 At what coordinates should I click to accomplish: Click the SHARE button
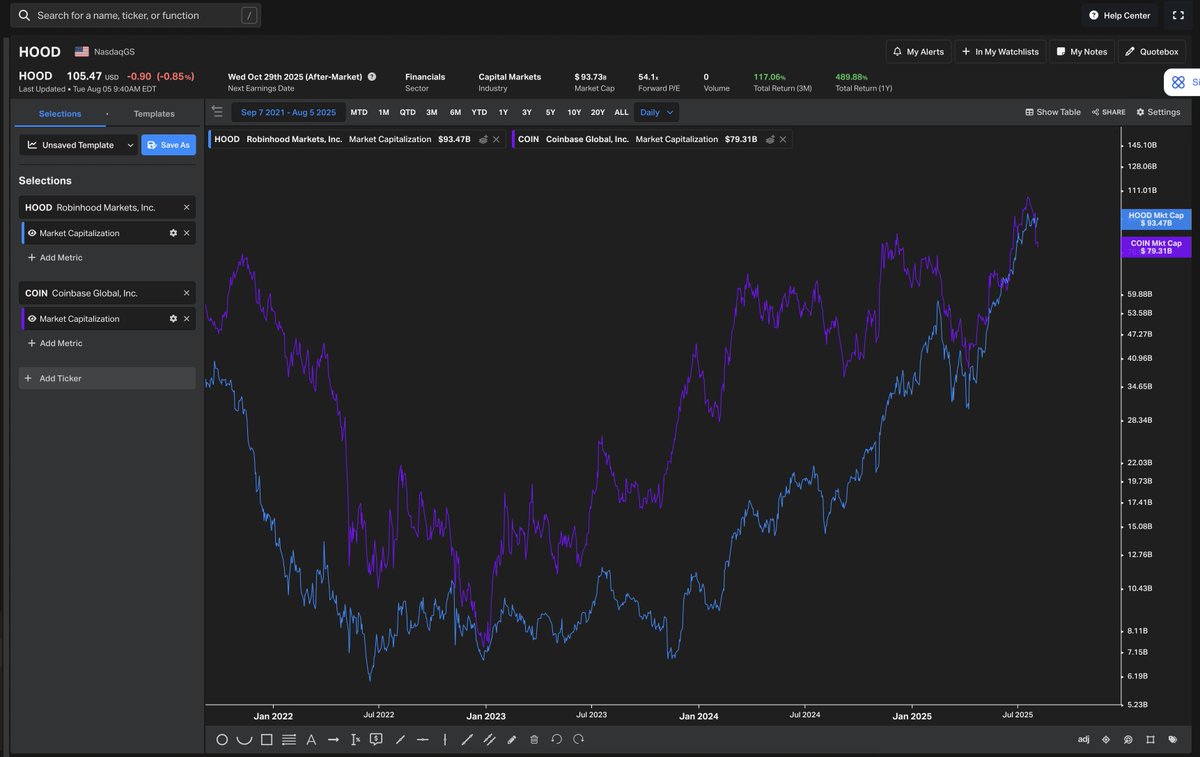point(1108,112)
